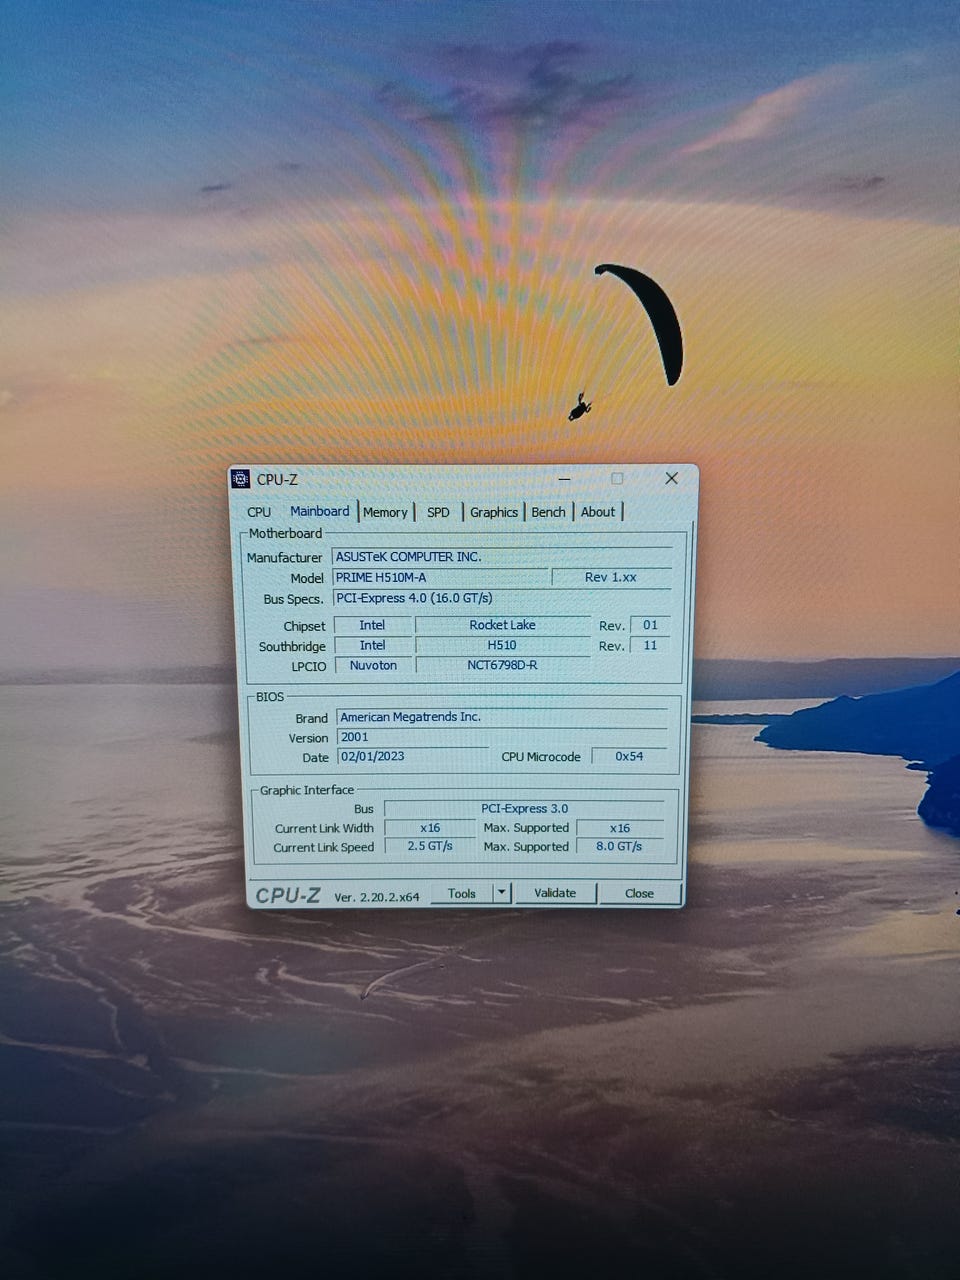Image resolution: width=960 pixels, height=1280 pixels.
Task: Click the Current Link Speed 2.5 GT/s value
Action: point(430,846)
